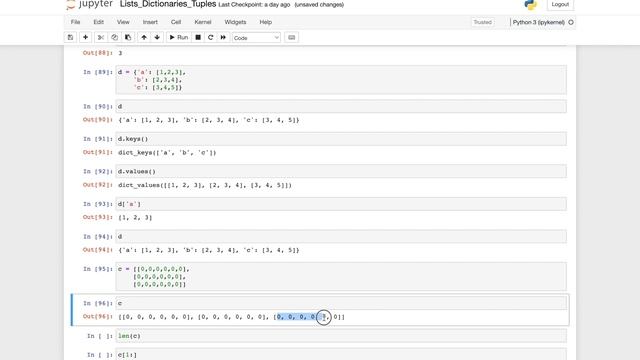Click the In [89] prompt label

point(98,72)
